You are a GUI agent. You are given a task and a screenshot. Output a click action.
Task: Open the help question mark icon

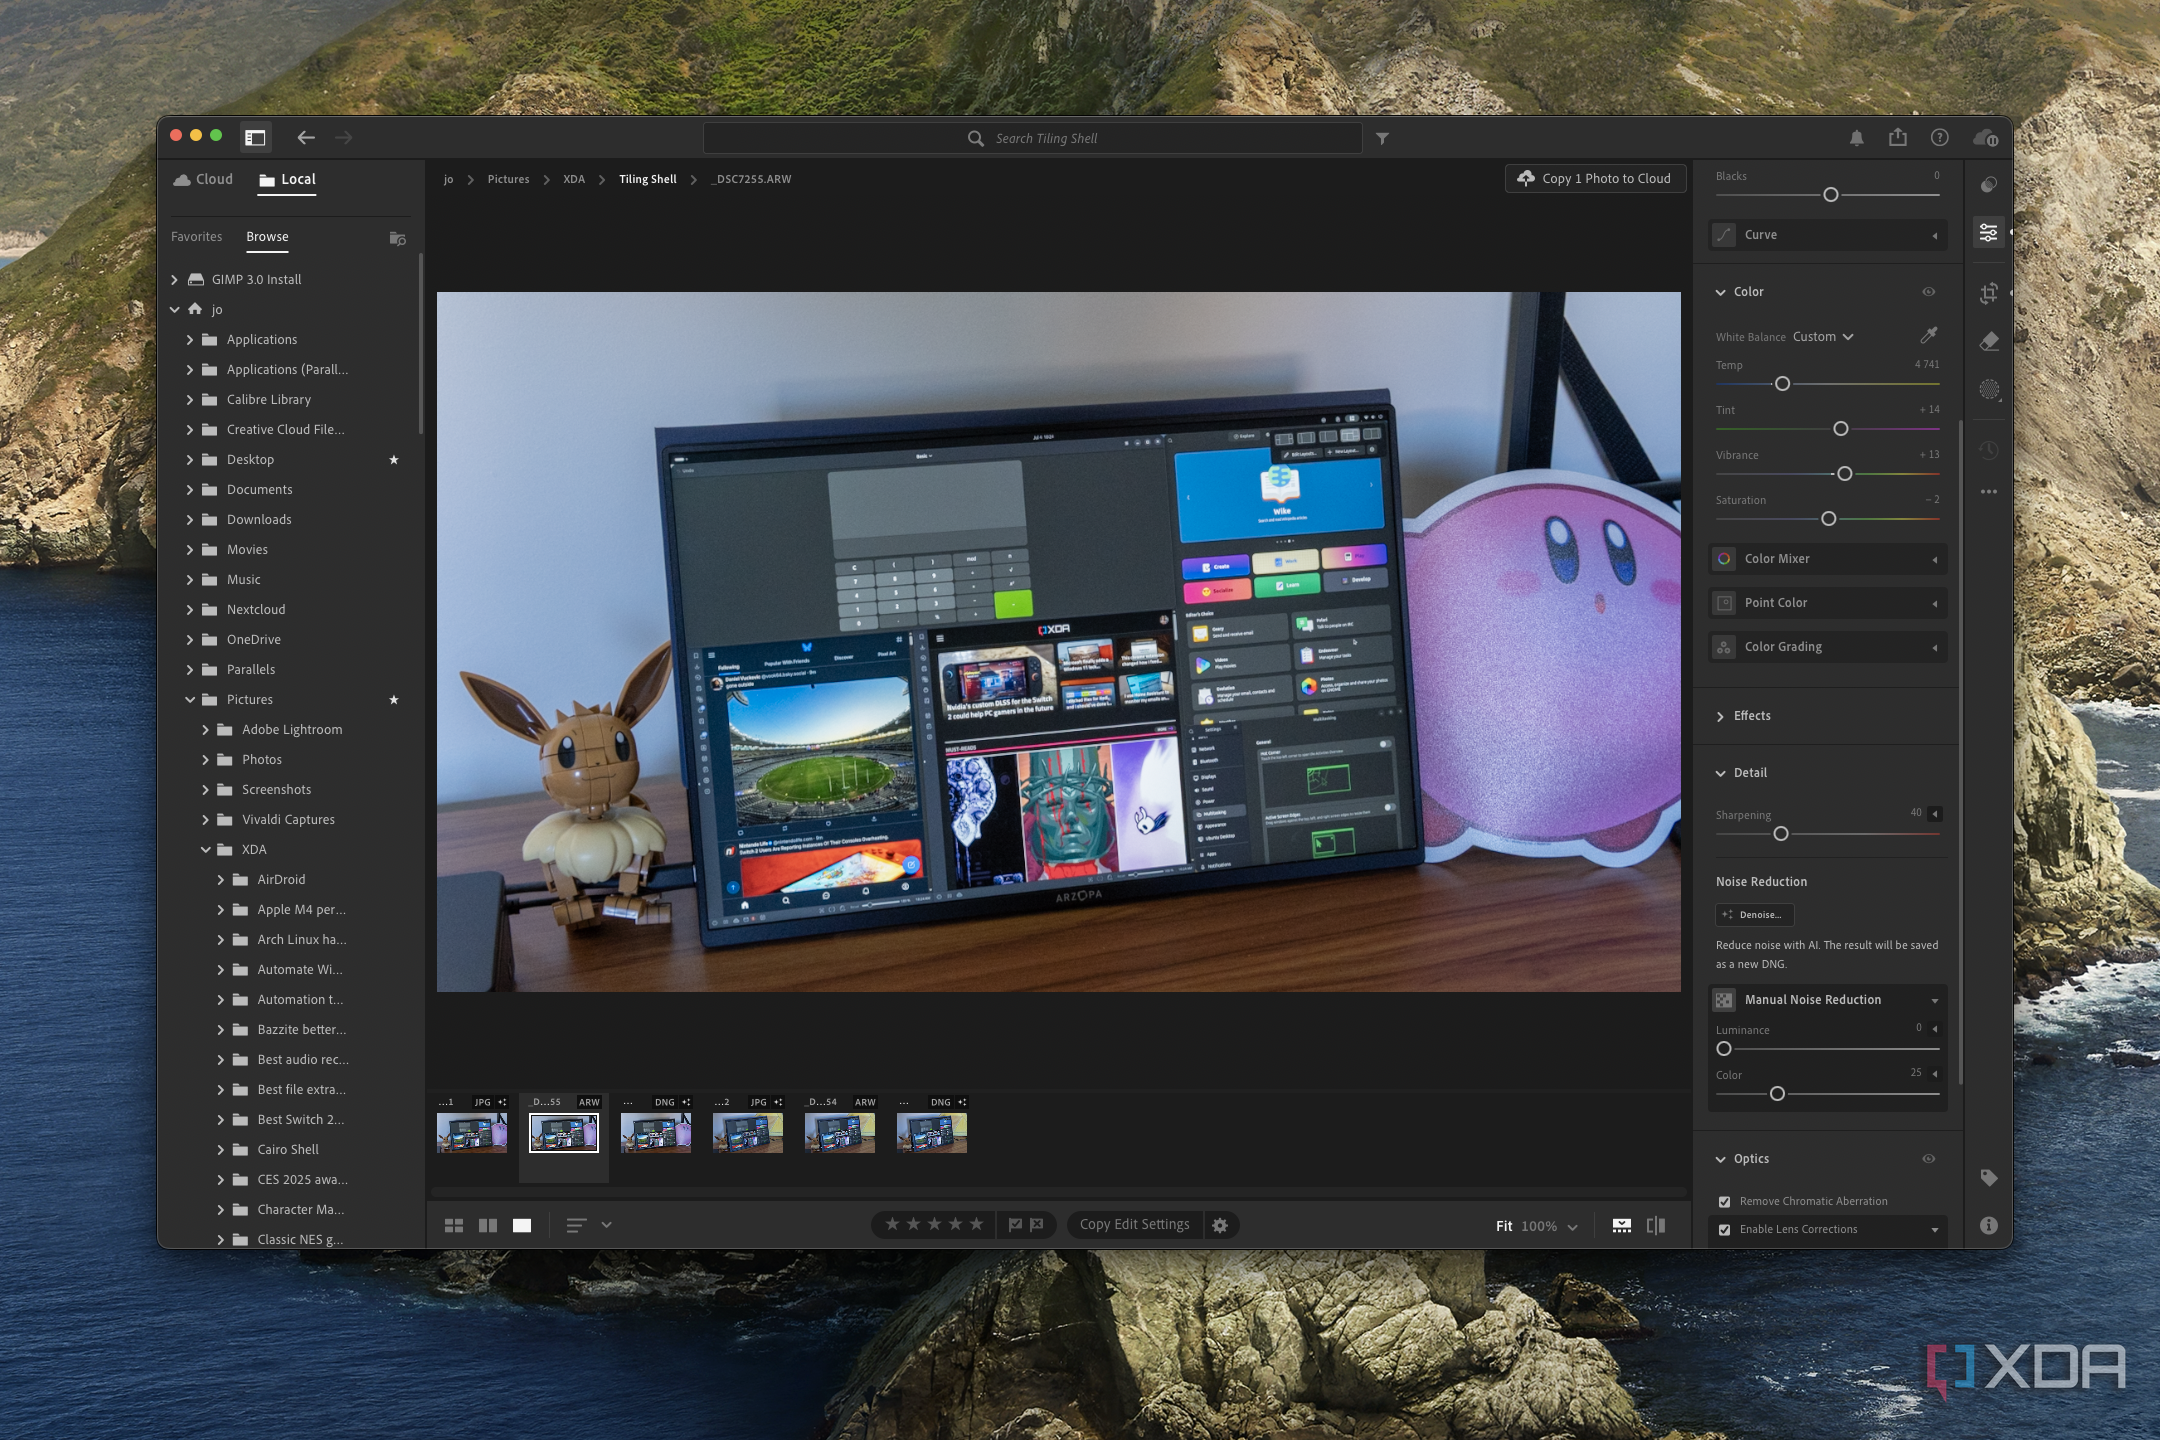[x=1939, y=138]
